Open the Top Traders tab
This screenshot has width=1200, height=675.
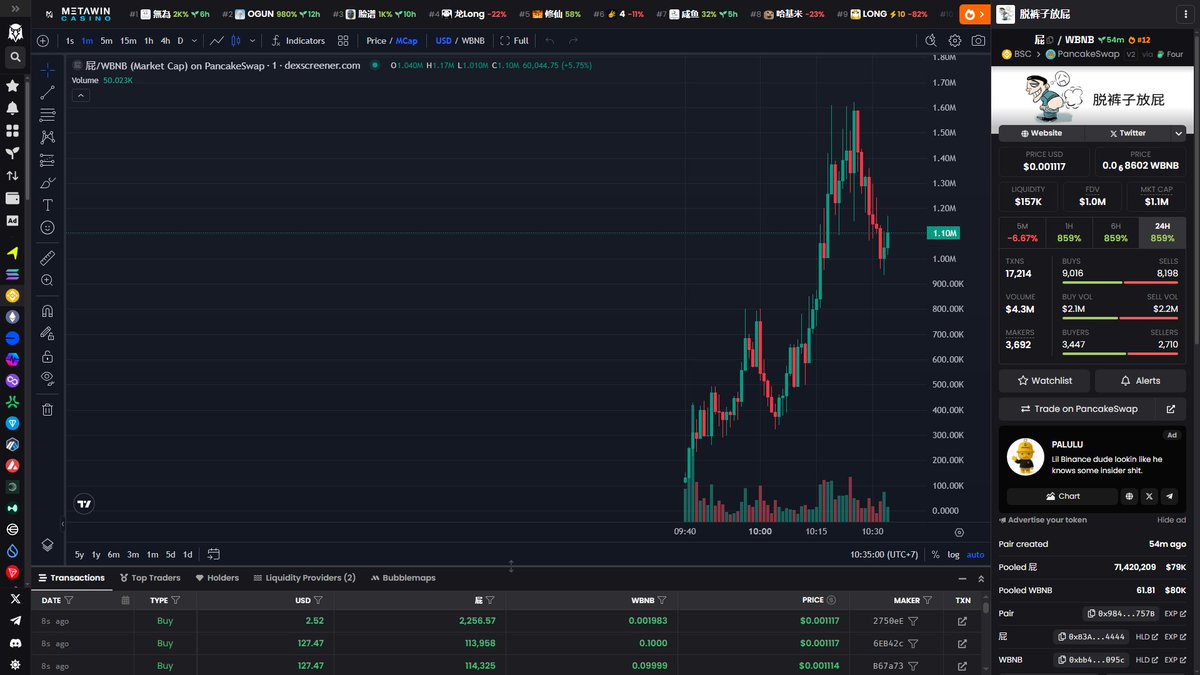(x=150, y=578)
